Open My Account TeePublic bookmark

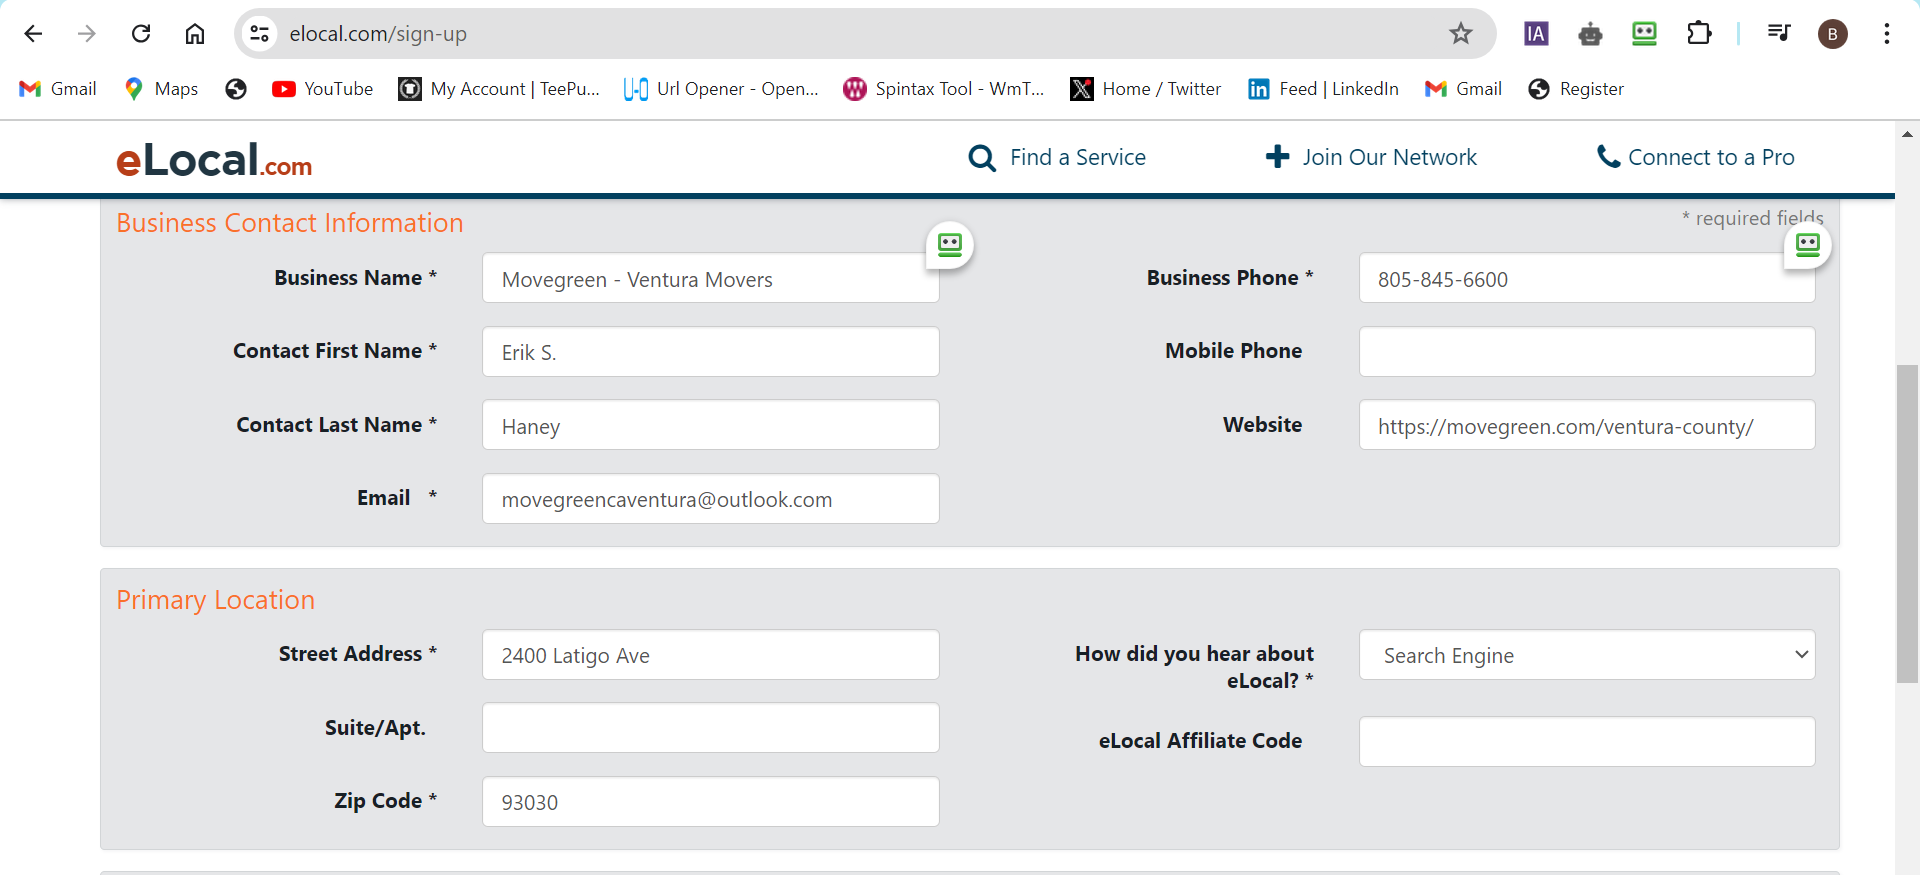pos(499,89)
